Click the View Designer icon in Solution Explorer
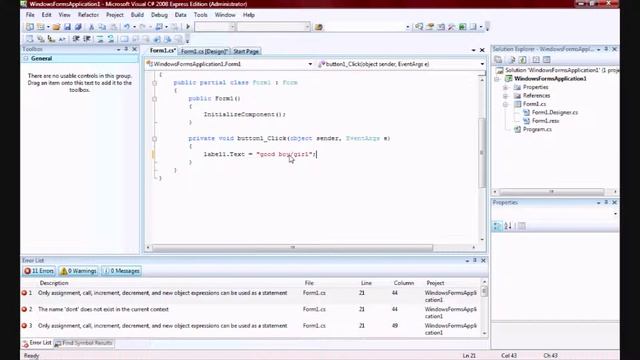 click(x=547, y=60)
